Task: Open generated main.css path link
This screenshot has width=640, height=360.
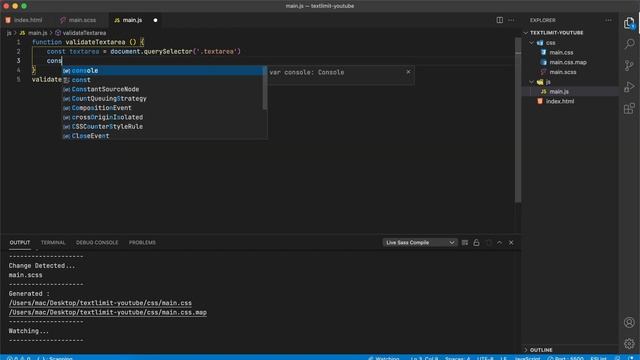Action: click(100, 303)
